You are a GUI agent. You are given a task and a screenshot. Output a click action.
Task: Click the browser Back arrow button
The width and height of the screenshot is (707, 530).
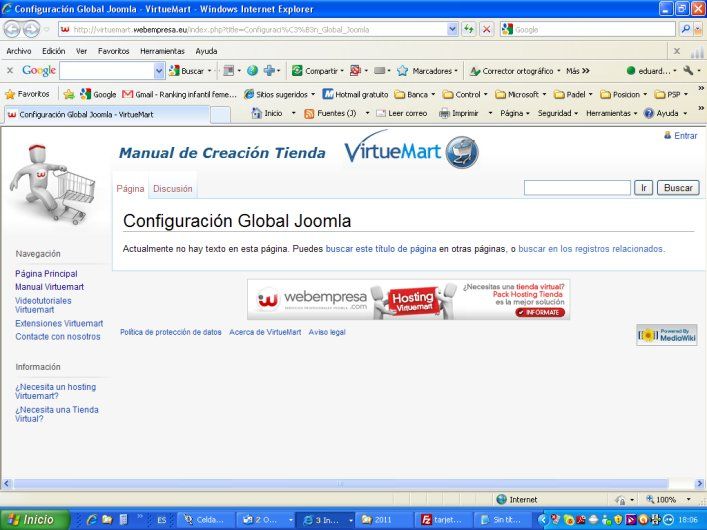click(x=12, y=30)
